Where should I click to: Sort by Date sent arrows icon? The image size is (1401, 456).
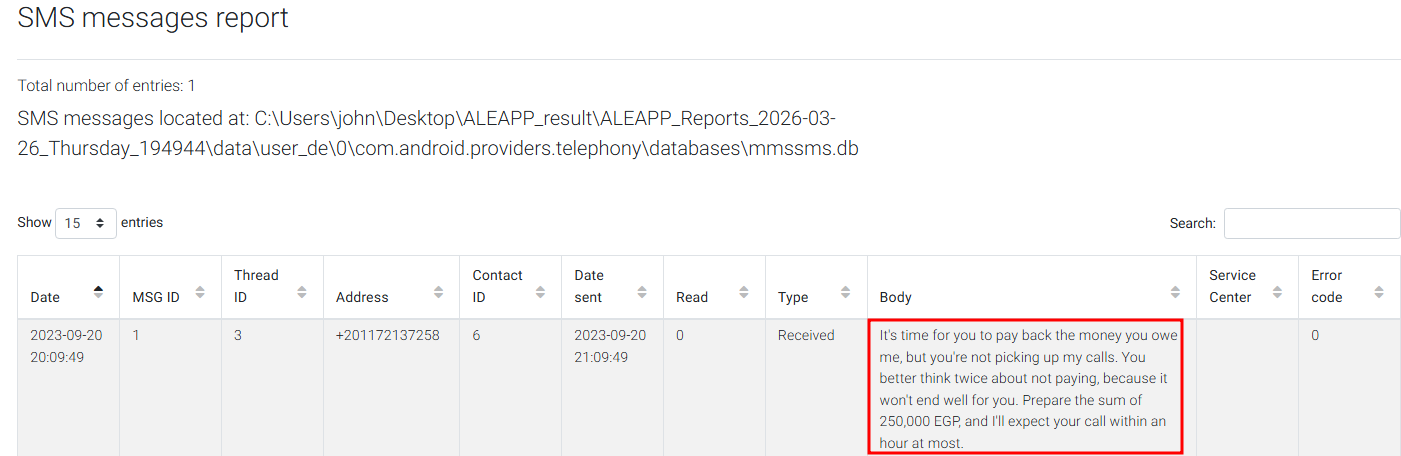click(x=642, y=292)
